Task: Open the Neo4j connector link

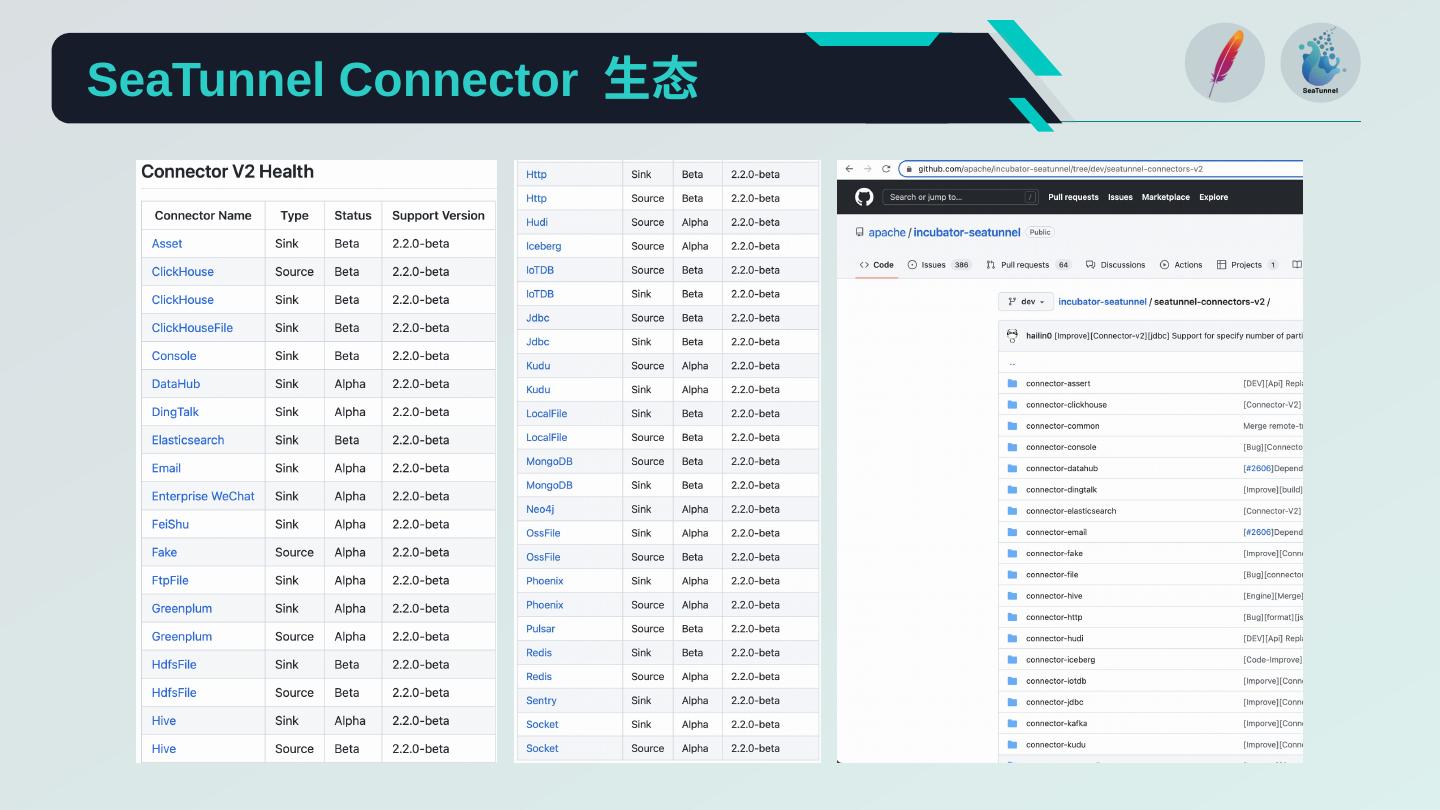Action: (540, 509)
